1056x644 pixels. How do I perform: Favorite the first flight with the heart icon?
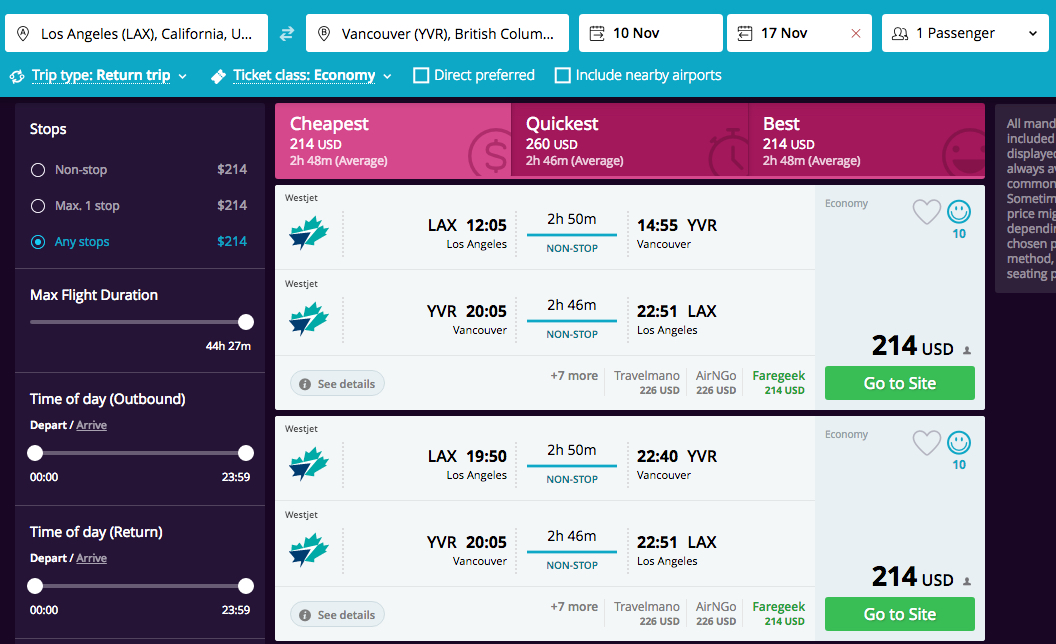coord(927,212)
